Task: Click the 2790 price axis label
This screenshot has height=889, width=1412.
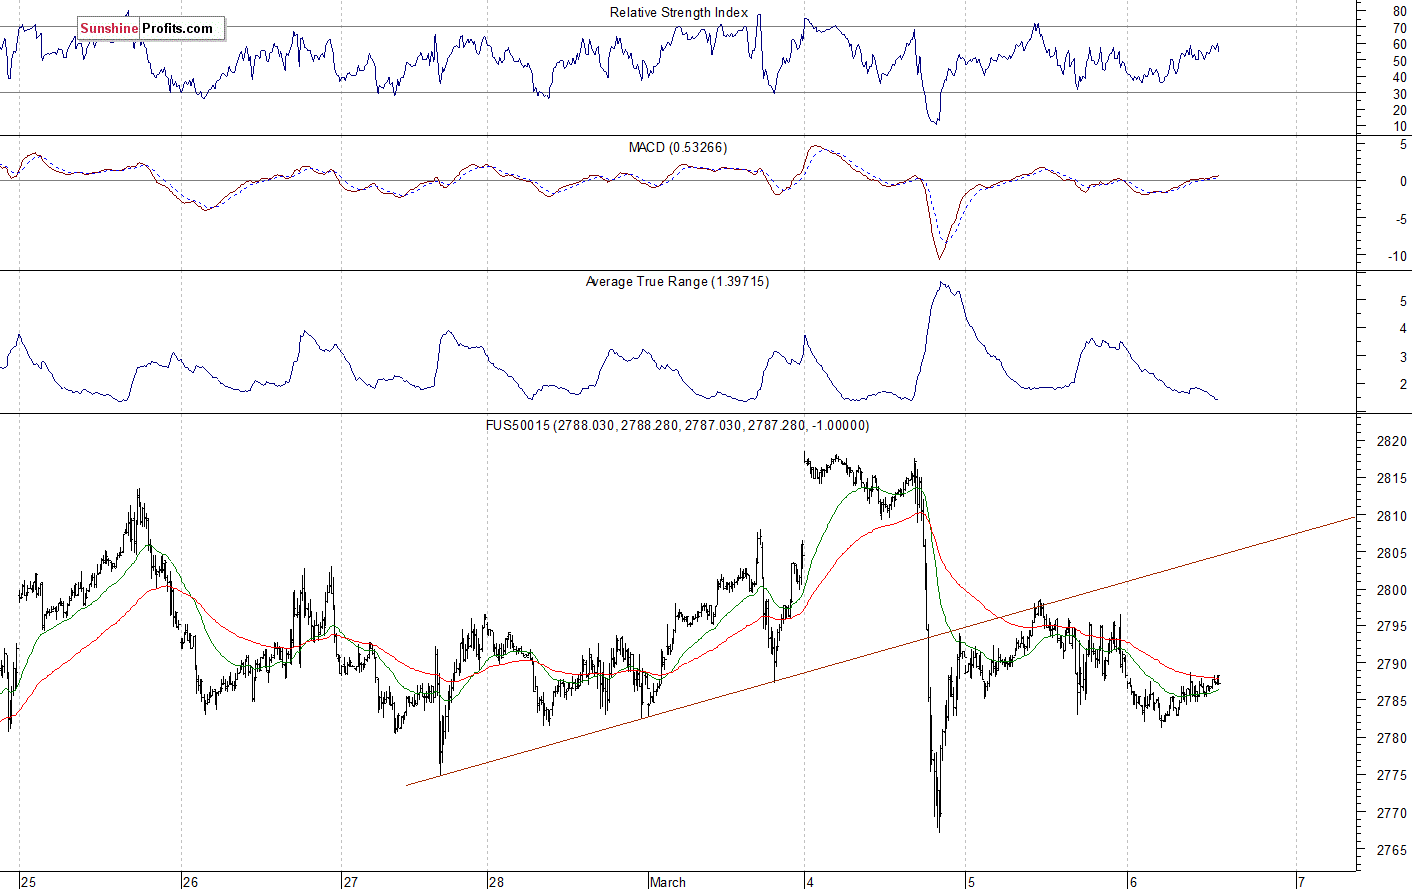Action: tap(1392, 664)
